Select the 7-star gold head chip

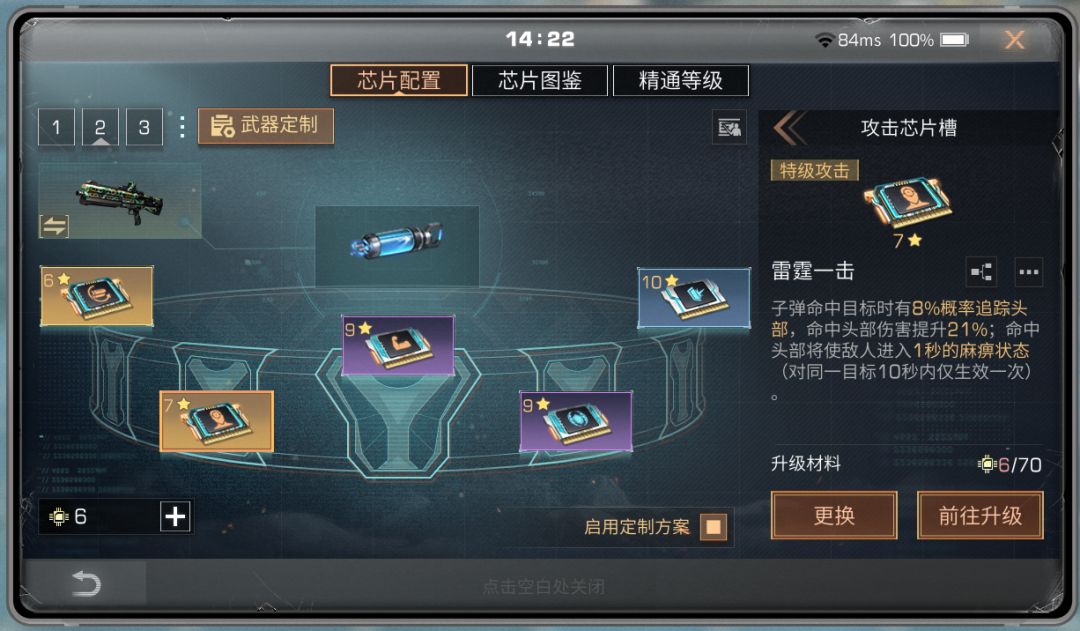(216, 421)
